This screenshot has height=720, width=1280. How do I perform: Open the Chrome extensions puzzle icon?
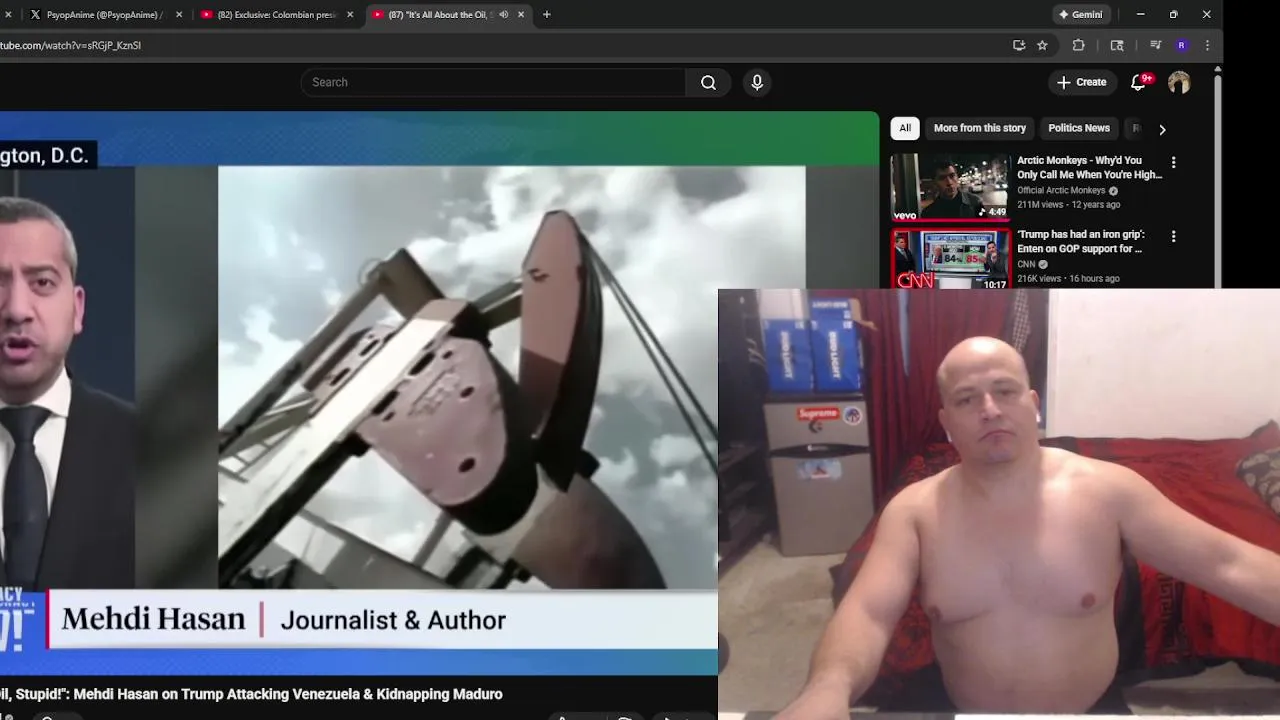pyautogui.click(x=1078, y=45)
